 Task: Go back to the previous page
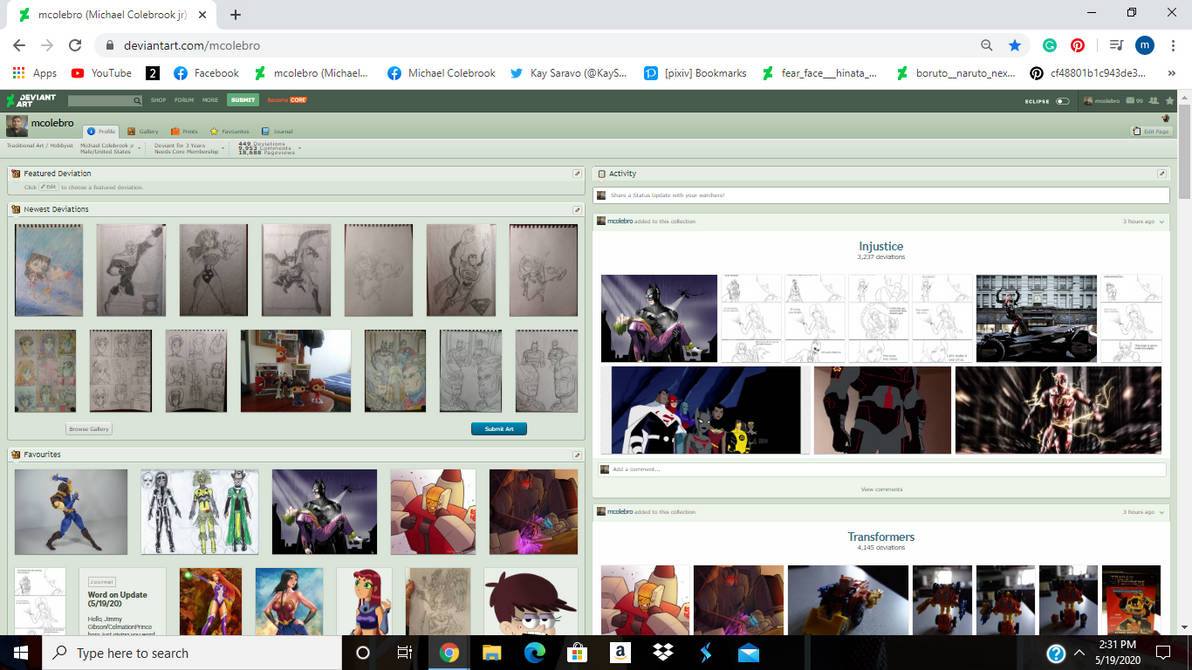pos(19,46)
